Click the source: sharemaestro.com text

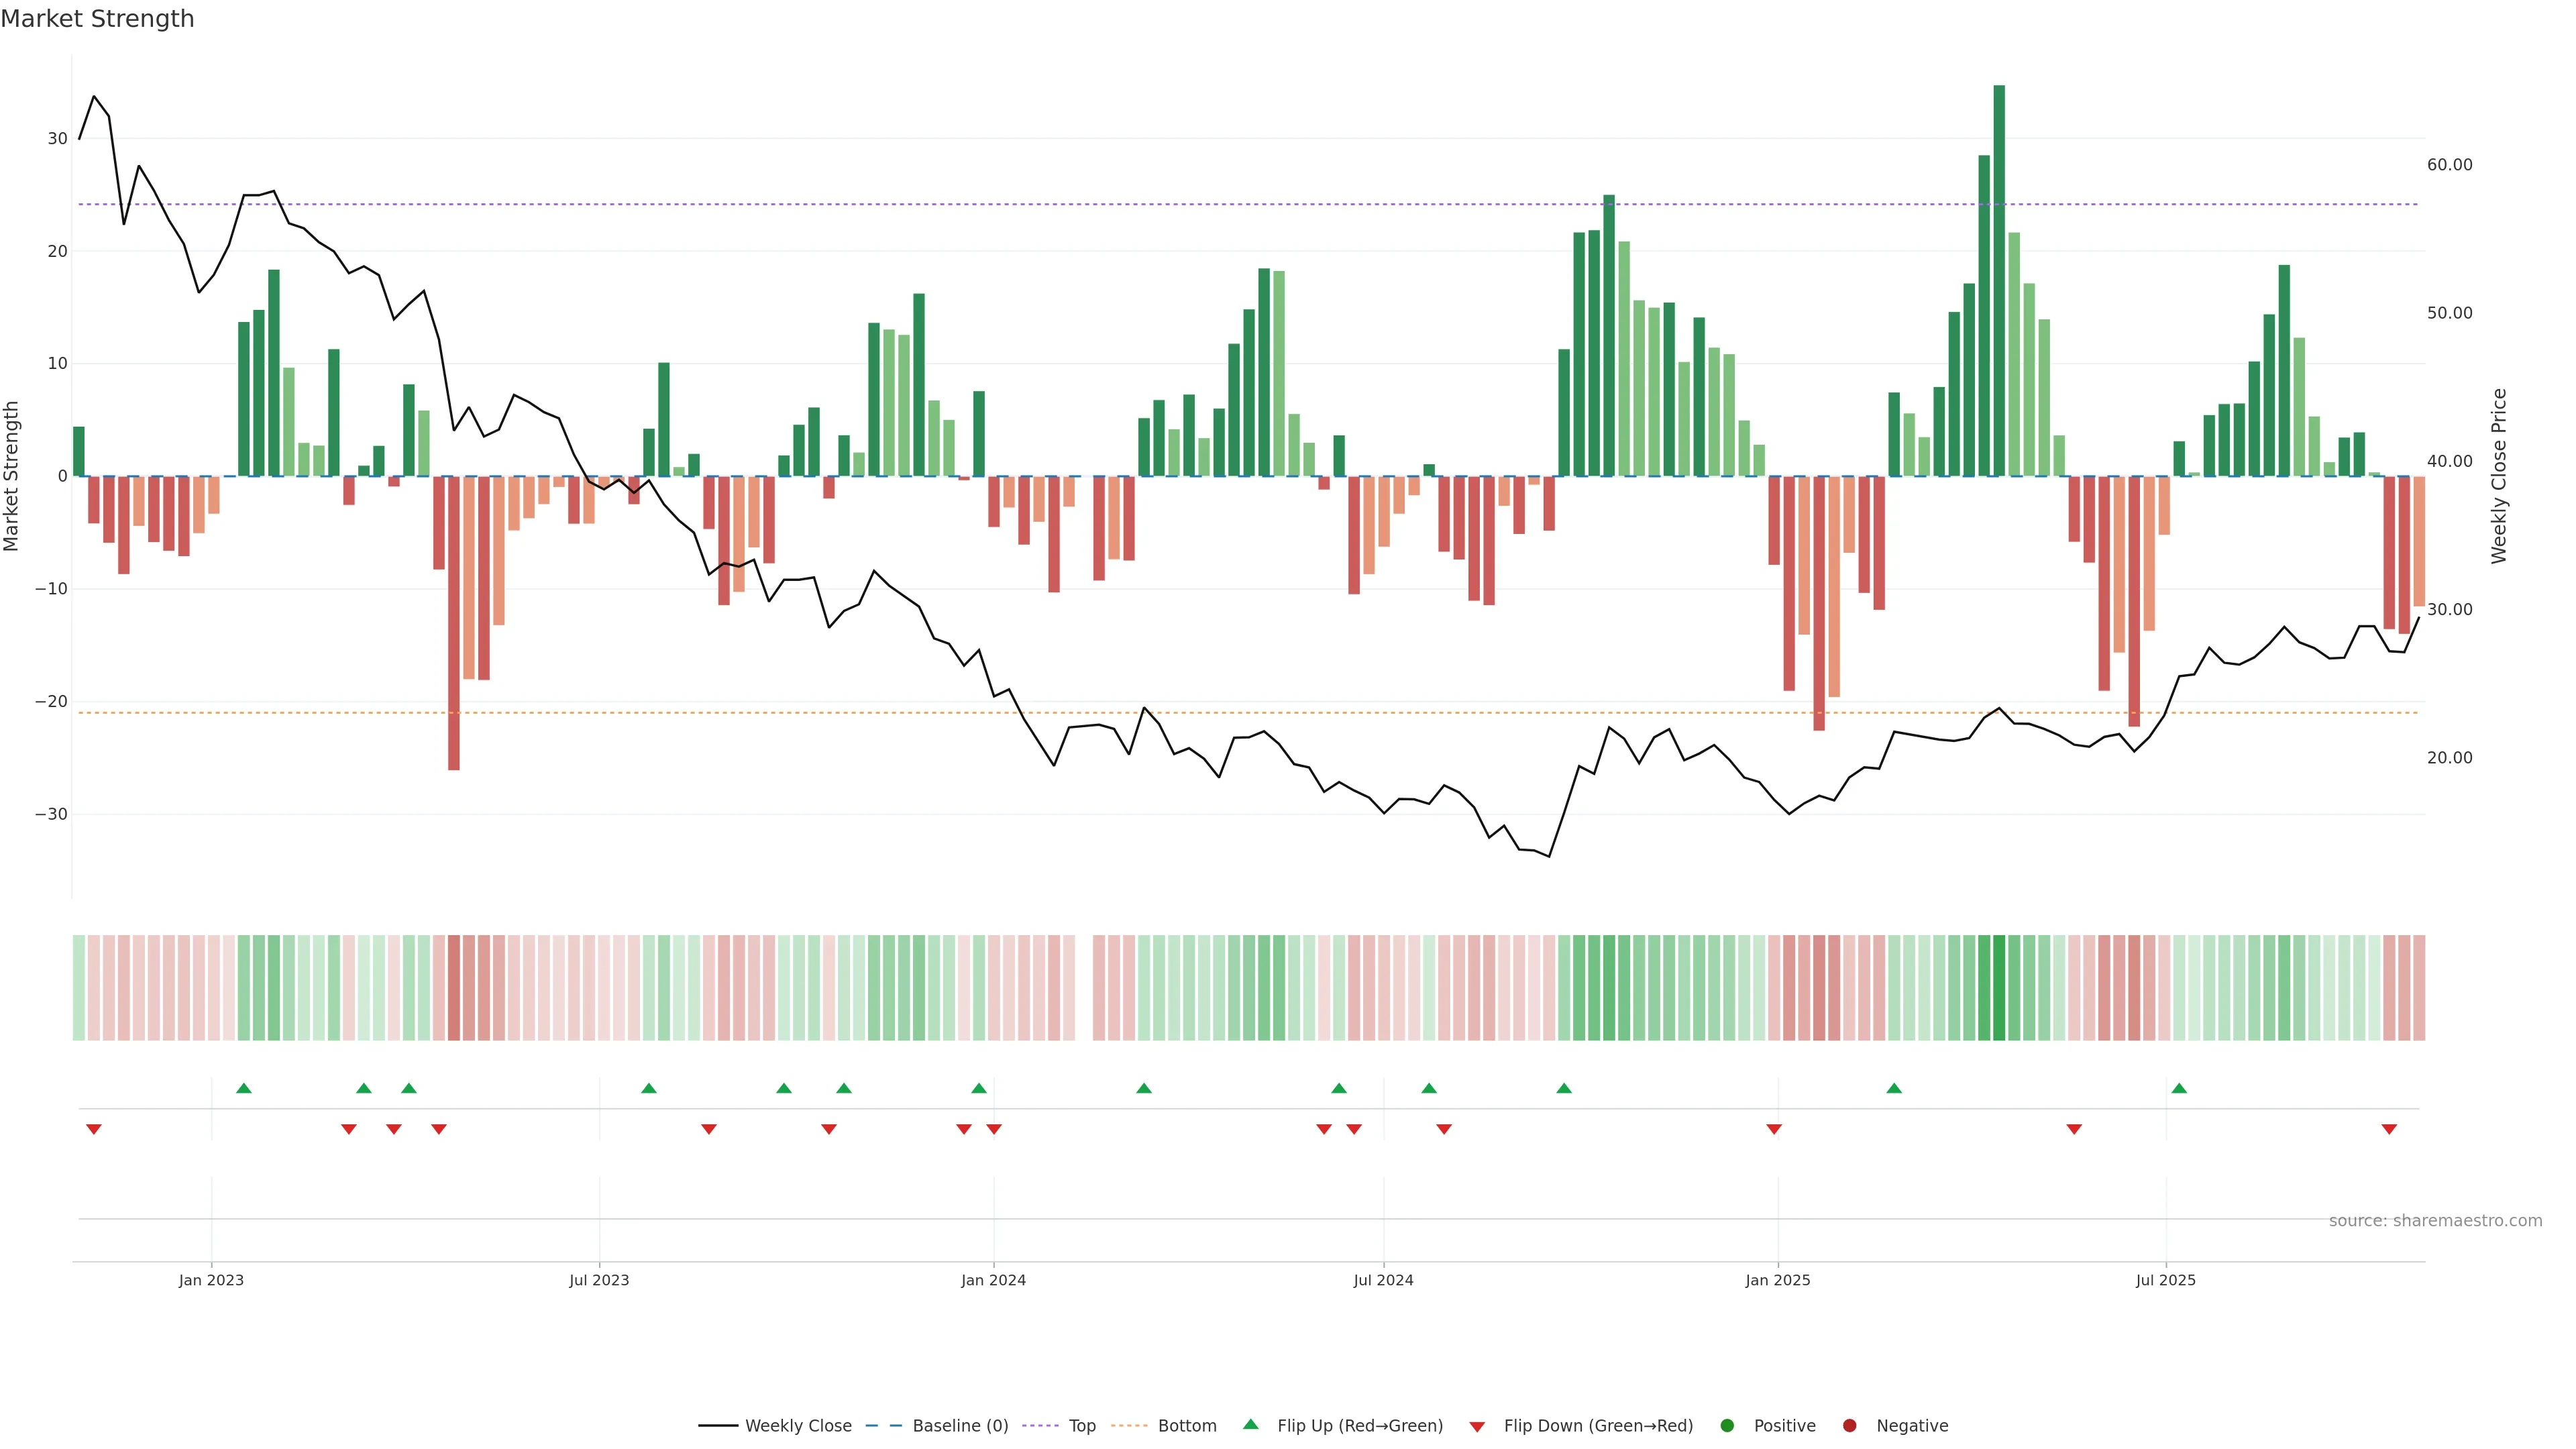coord(2435,1221)
